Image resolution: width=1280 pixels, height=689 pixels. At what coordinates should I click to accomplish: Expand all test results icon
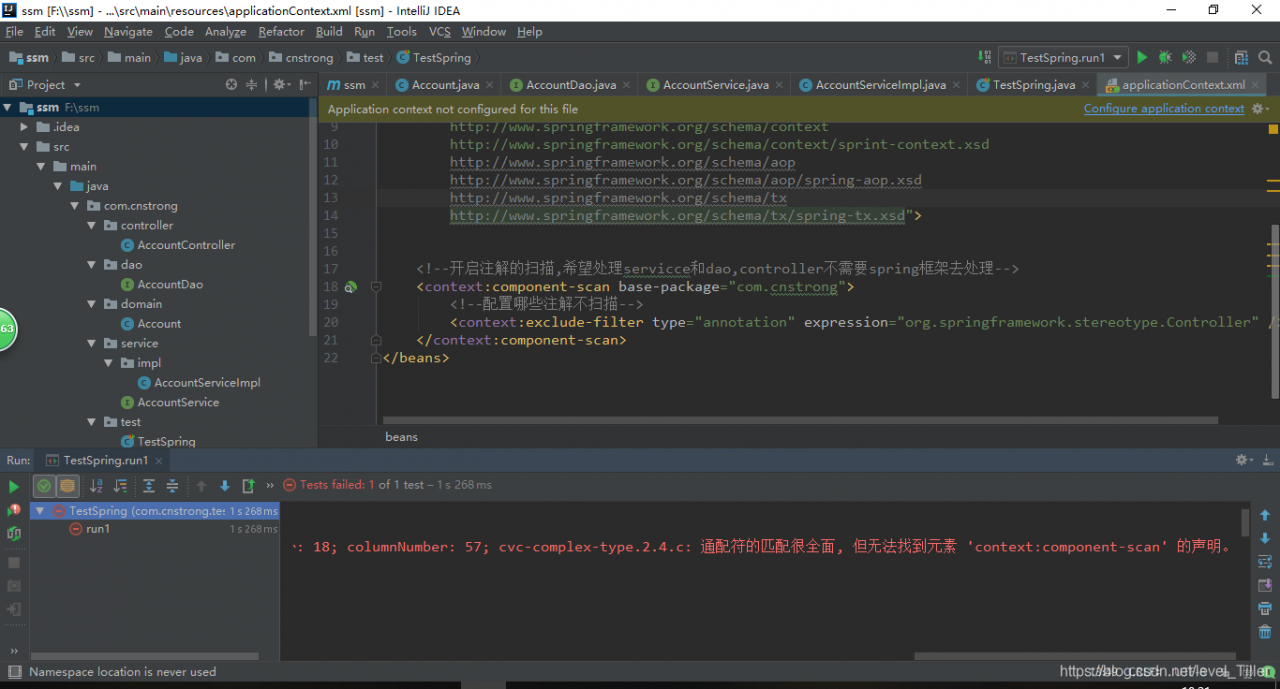149,486
